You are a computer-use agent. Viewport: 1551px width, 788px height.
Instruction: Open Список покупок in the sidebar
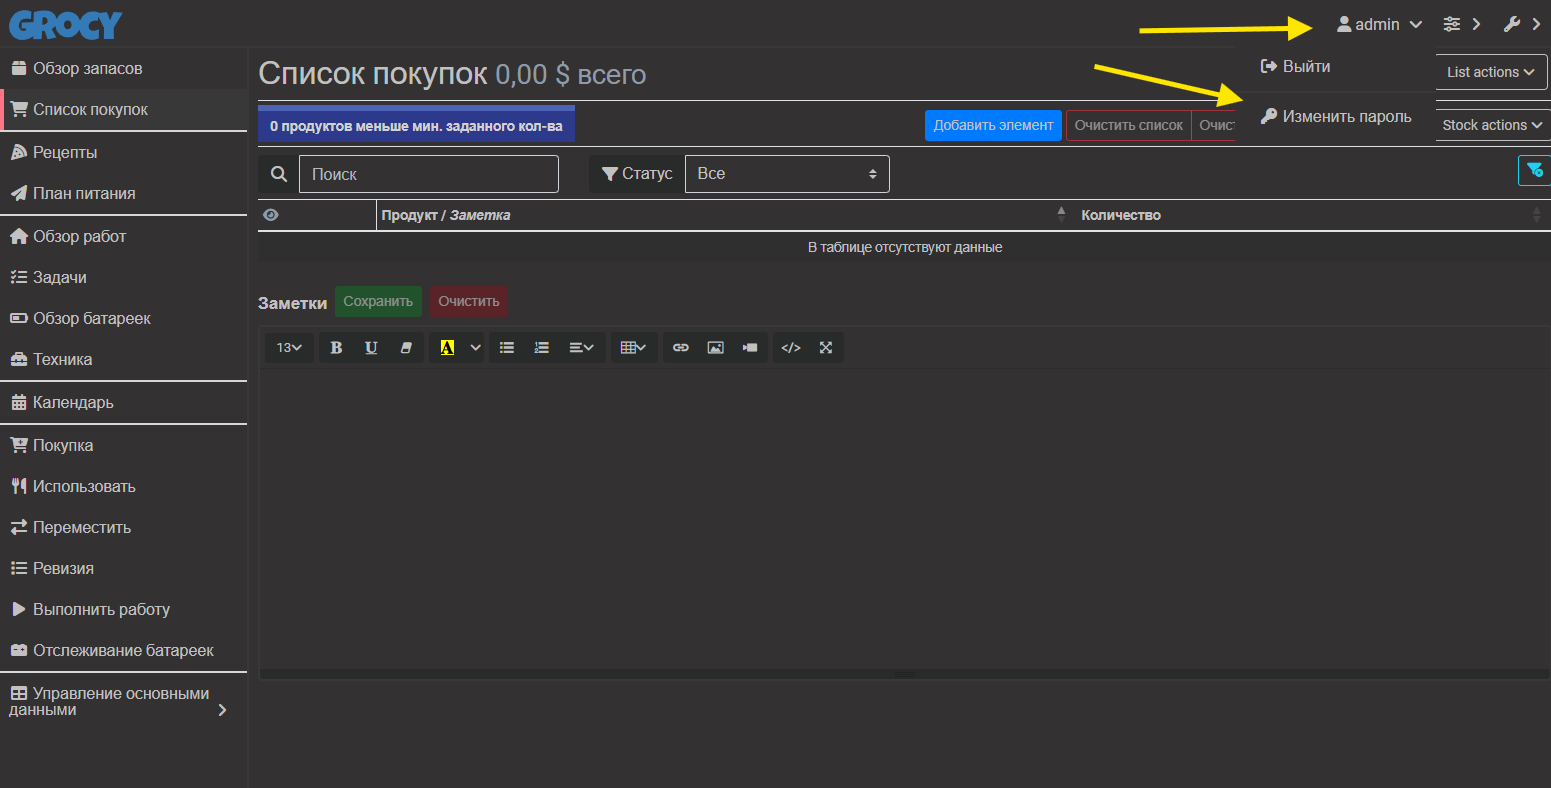(123, 110)
